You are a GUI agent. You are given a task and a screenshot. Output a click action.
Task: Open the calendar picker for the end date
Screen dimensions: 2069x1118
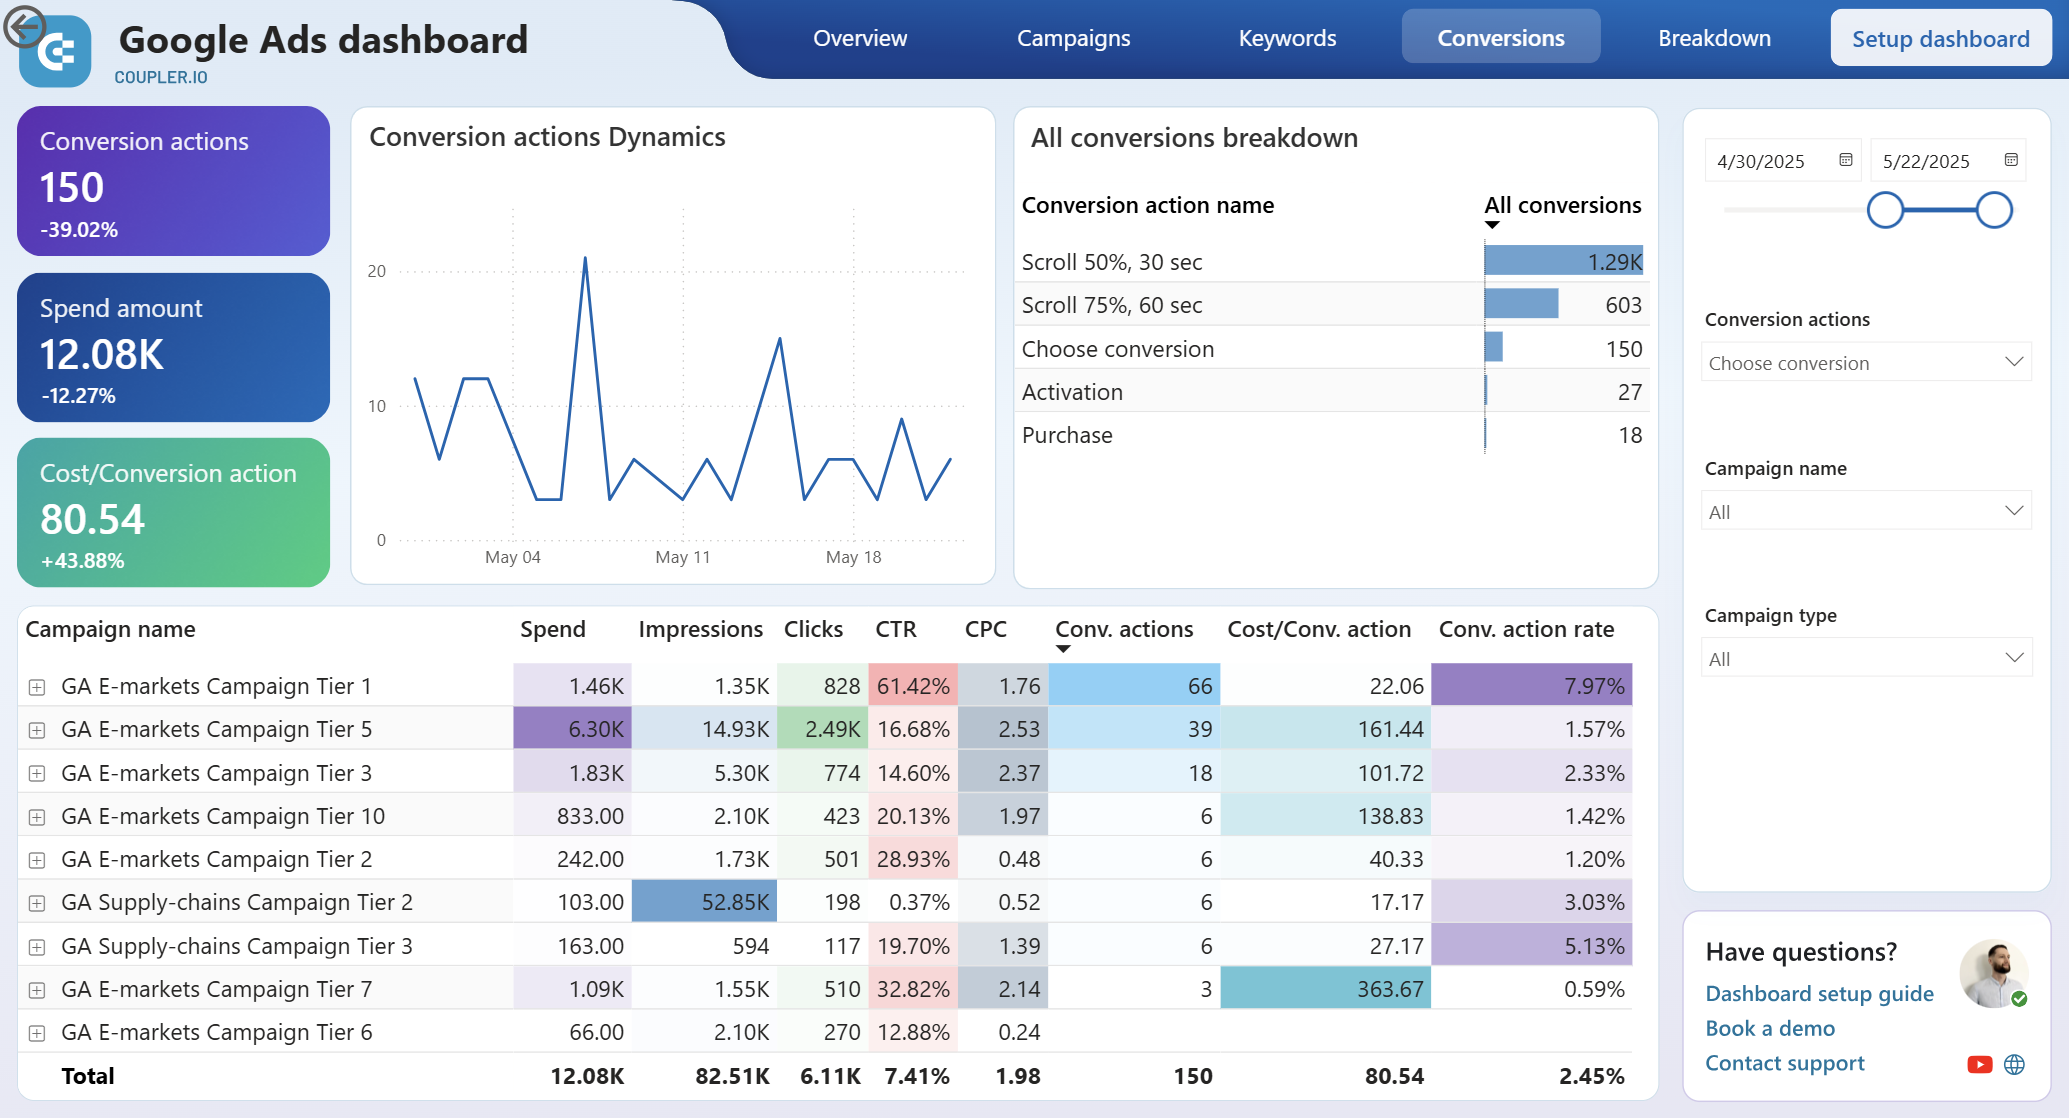pyautogui.click(x=2010, y=159)
